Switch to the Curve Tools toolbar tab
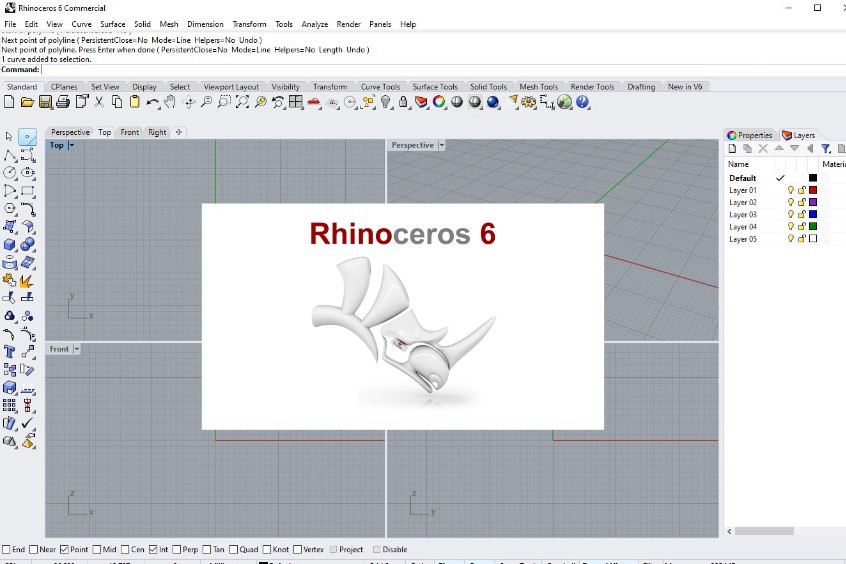Screen dimensions: 846x564 pyautogui.click(x=380, y=87)
